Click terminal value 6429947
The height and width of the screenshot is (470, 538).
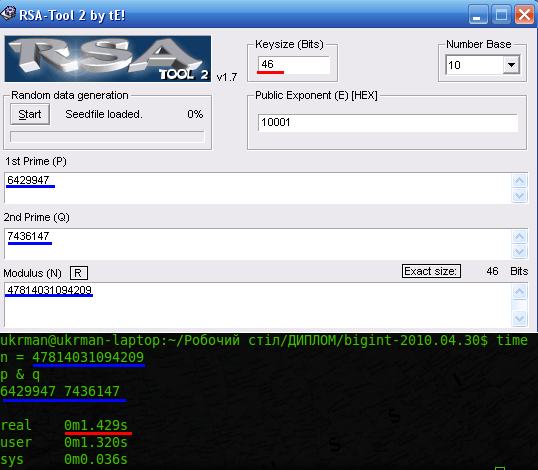[x=28, y=391]
